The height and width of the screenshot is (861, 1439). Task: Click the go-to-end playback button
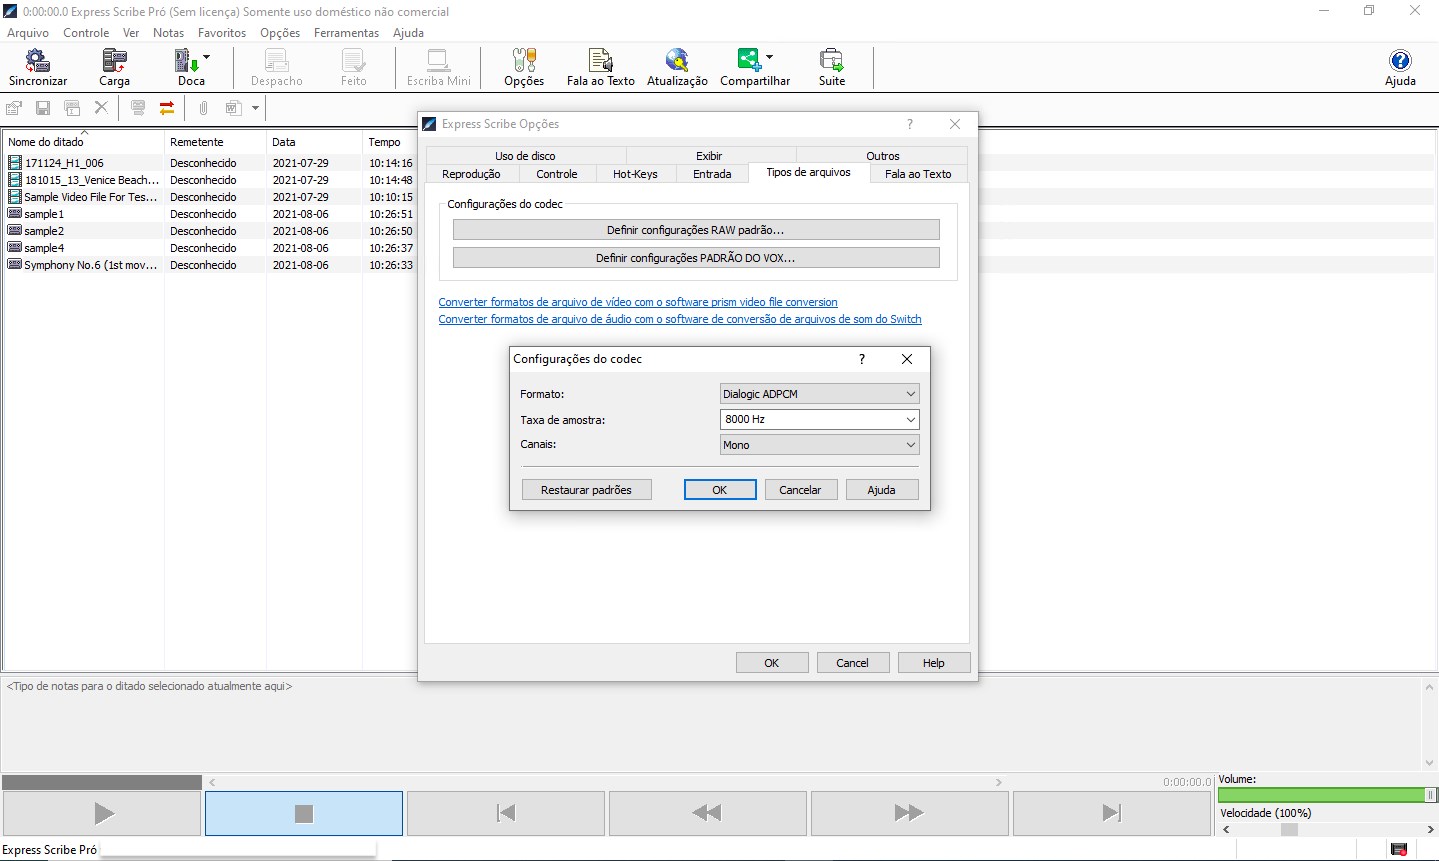coord(1112,814)
